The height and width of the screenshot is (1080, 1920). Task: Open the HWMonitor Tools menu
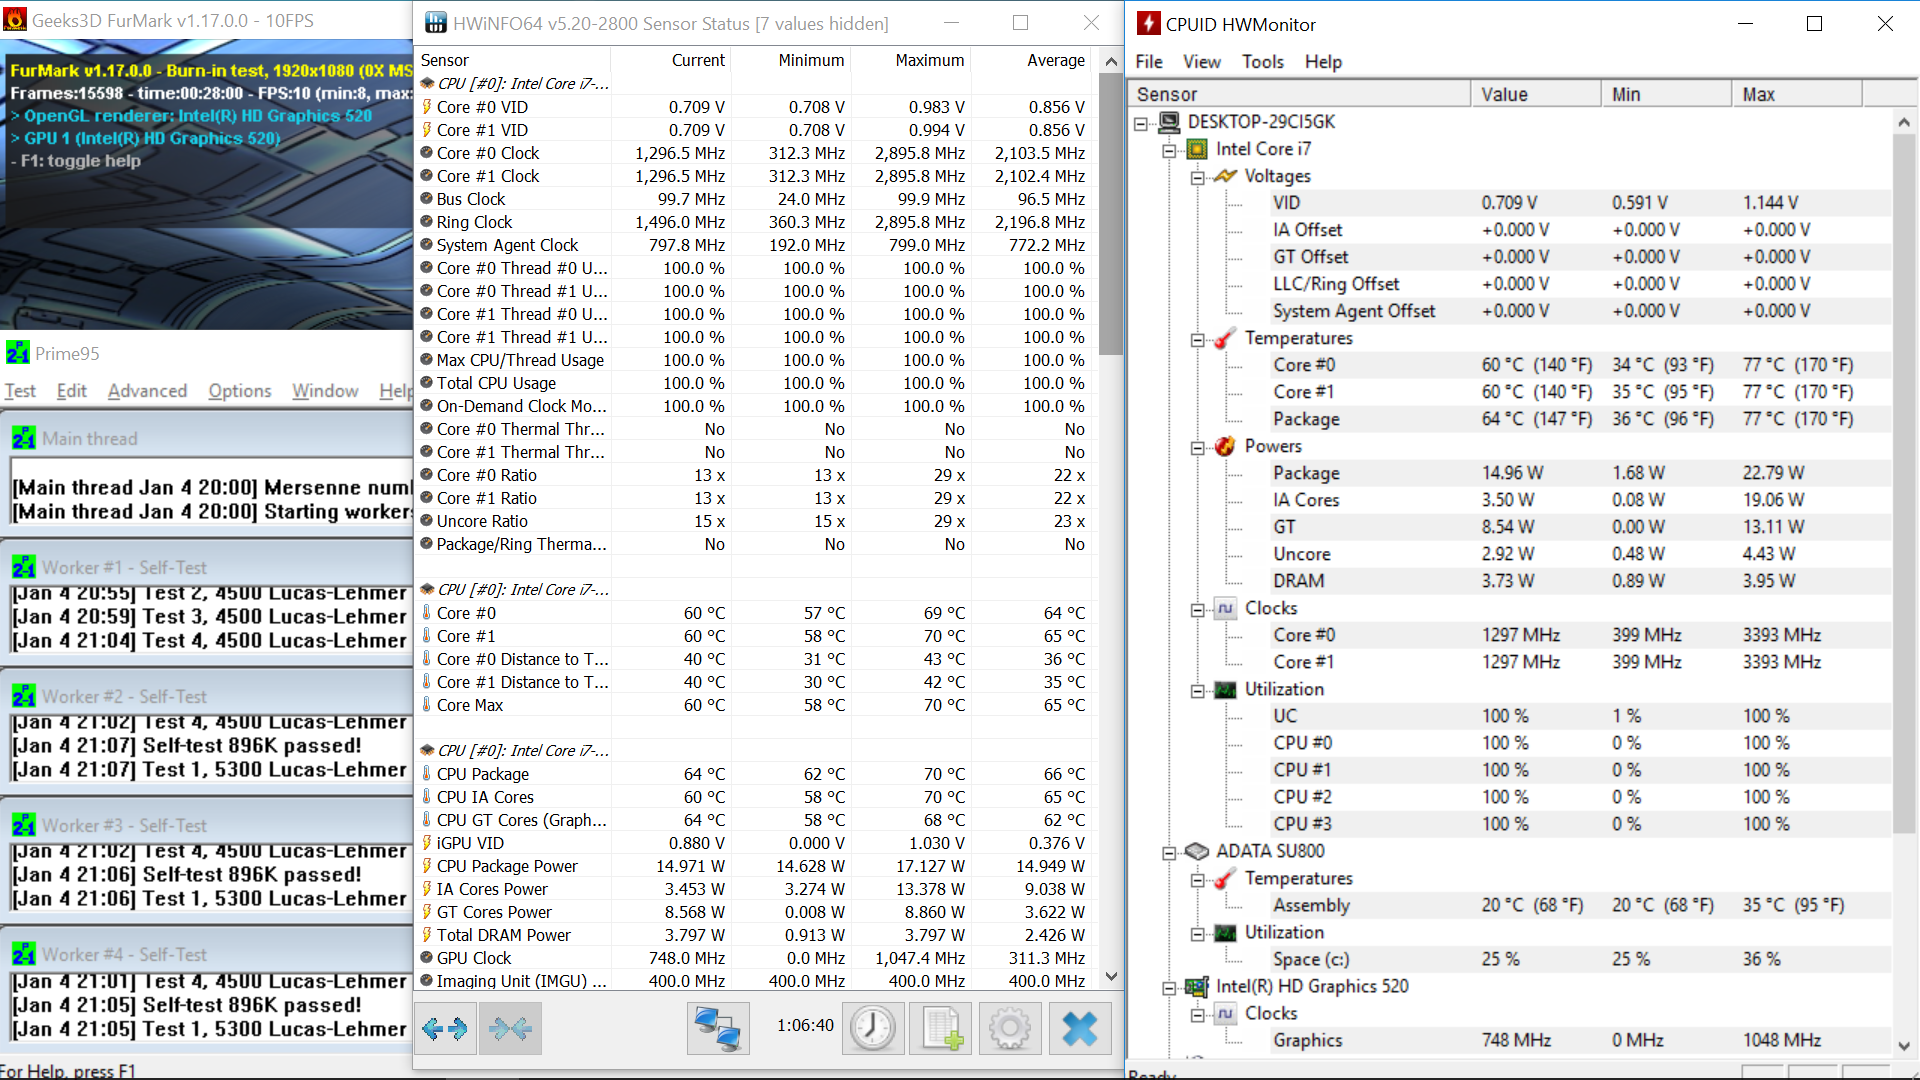(1263, 62)
